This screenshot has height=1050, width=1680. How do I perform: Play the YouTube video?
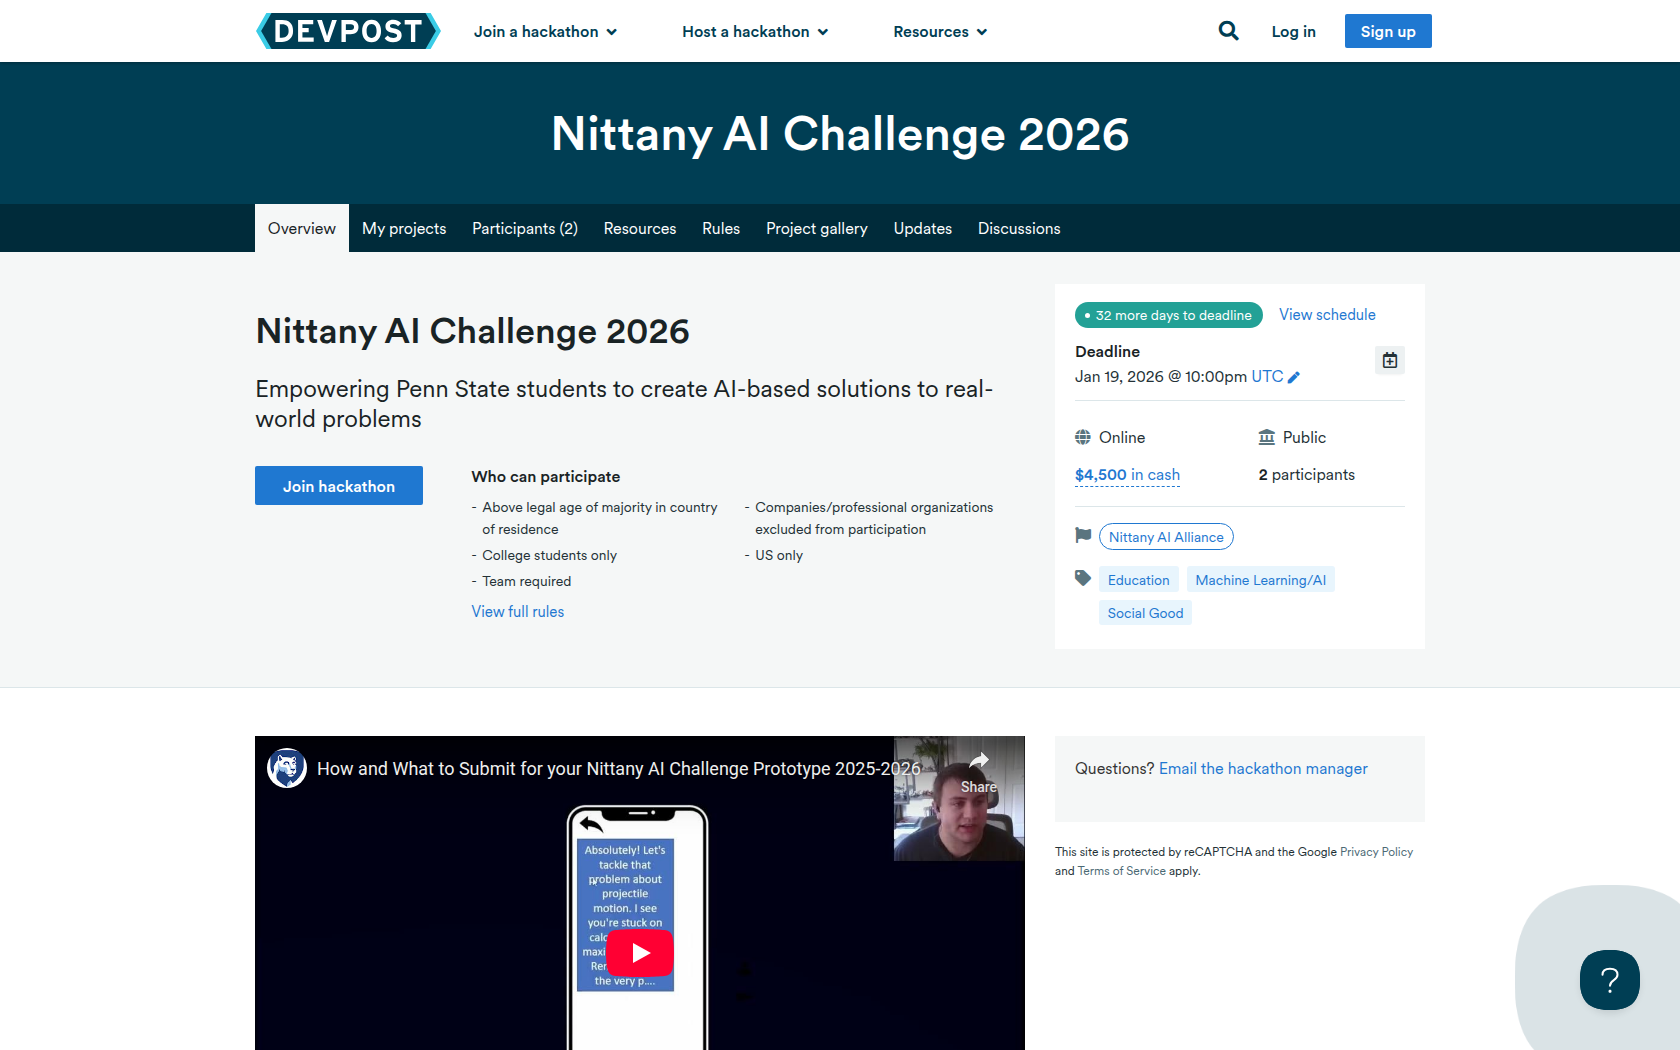tap(640, 953)
